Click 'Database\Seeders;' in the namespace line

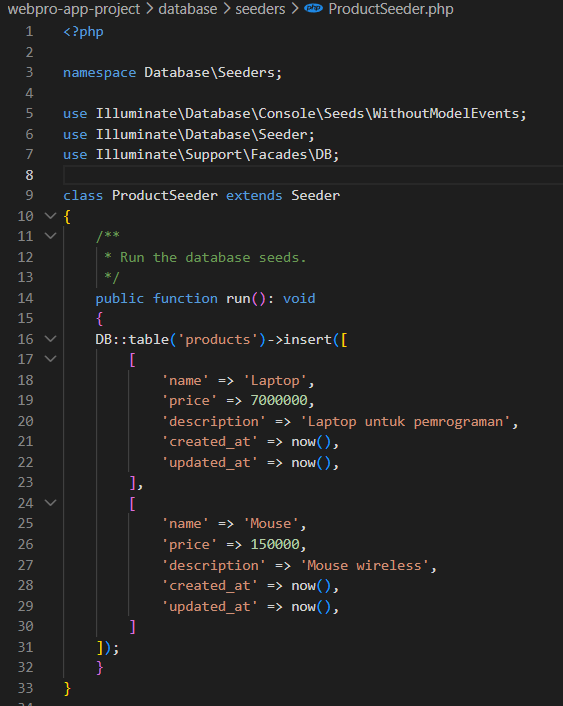[213, 72]
